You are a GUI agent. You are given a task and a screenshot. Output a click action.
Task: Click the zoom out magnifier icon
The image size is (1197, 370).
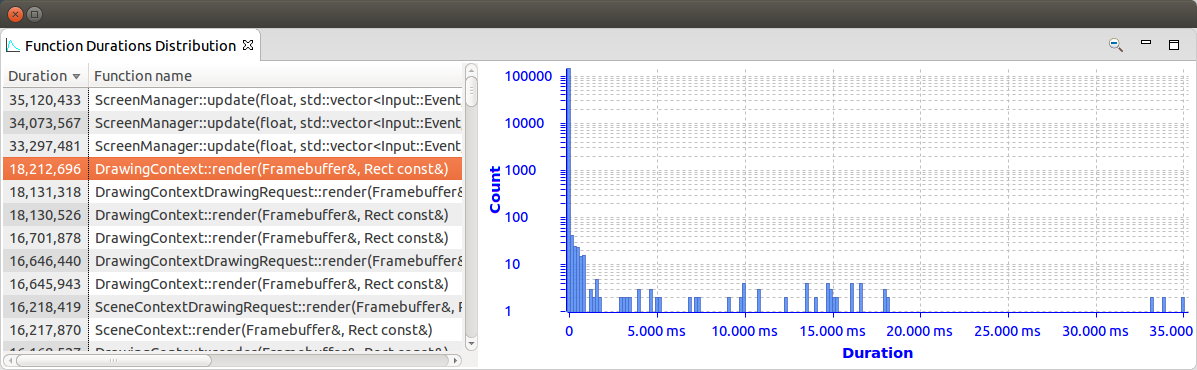tap(1116, 45)
